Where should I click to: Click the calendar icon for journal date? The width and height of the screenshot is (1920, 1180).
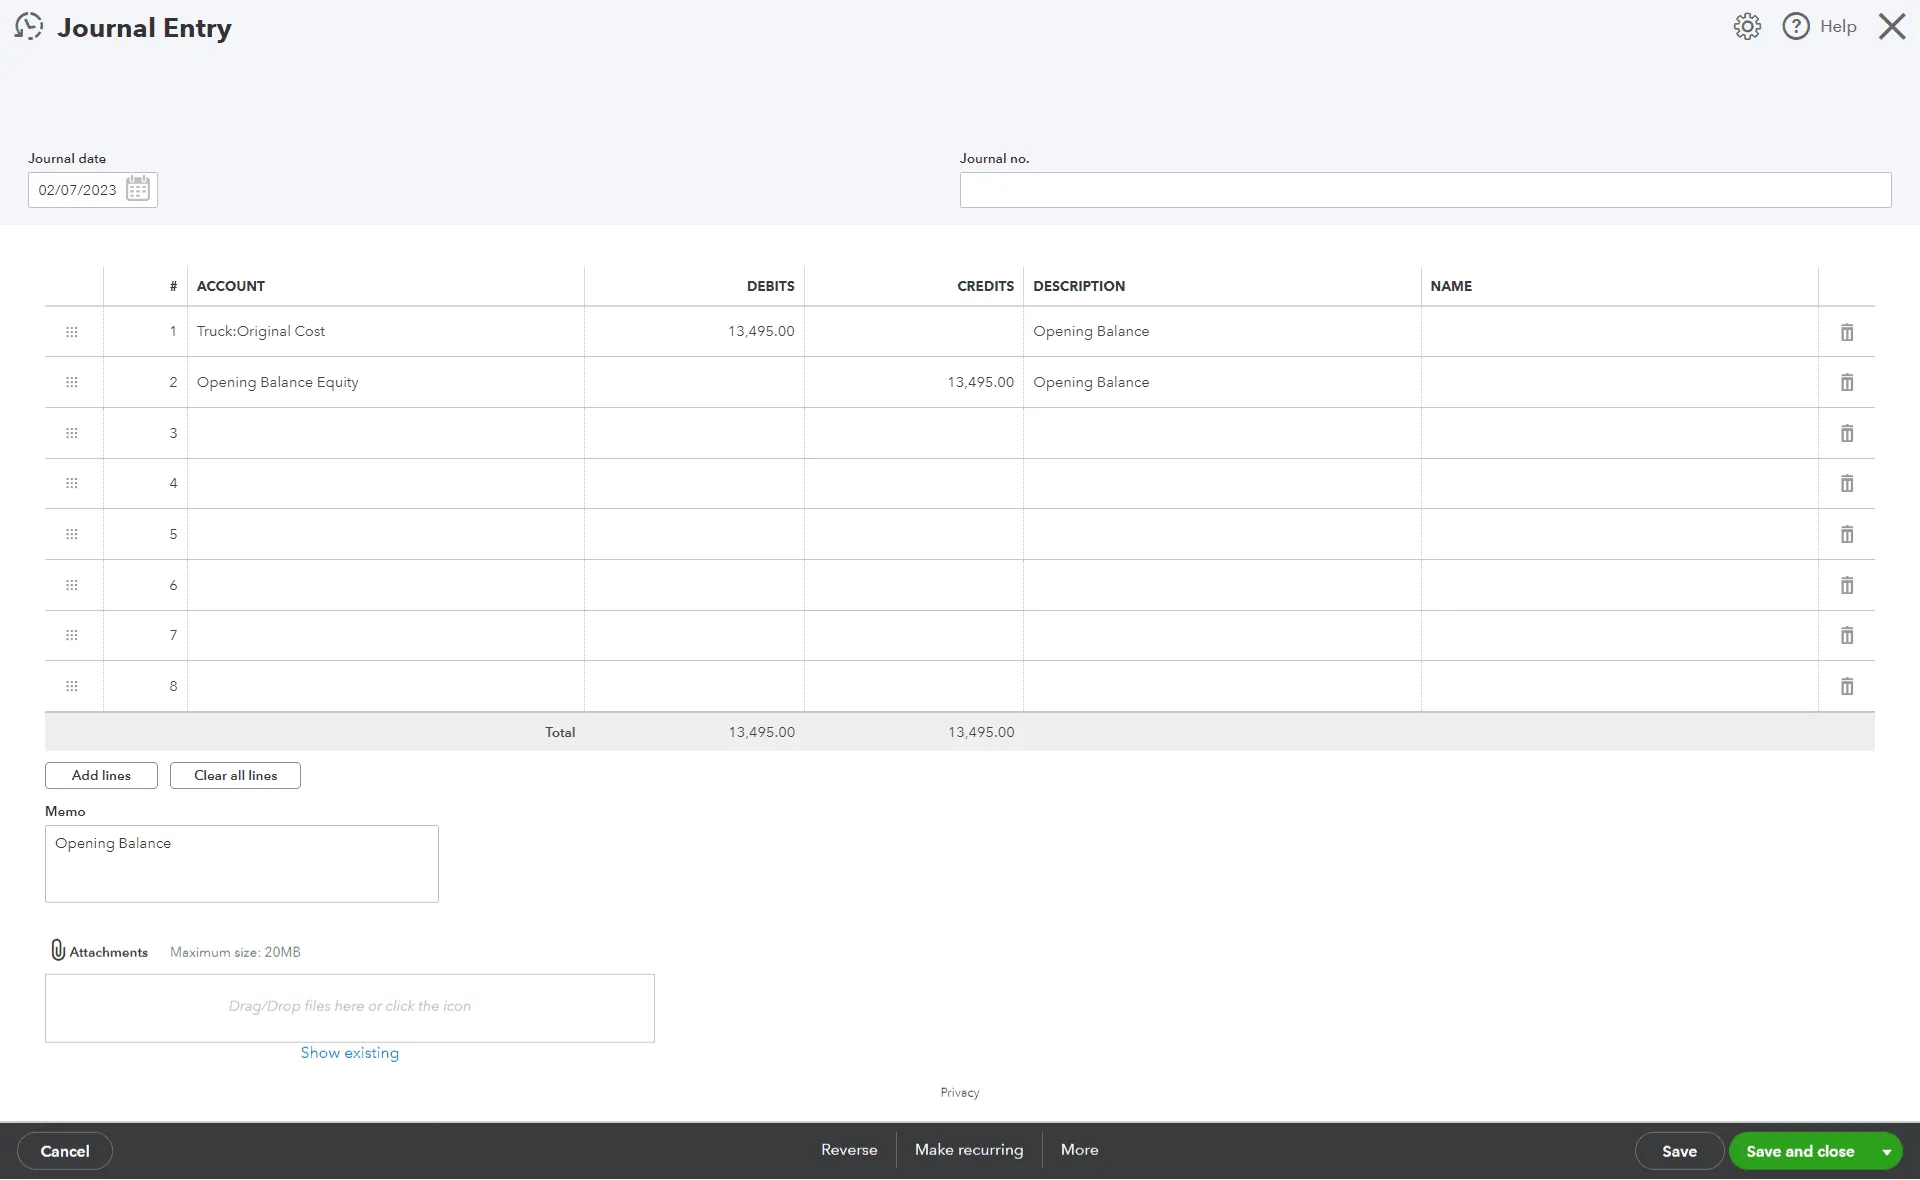click(x=137, y=188)
